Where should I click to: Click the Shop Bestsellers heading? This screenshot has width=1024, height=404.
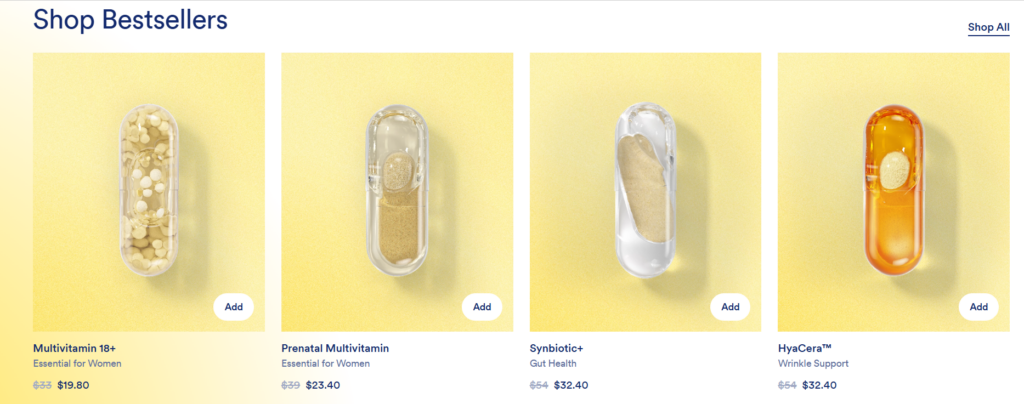click(x=130, y=19)
